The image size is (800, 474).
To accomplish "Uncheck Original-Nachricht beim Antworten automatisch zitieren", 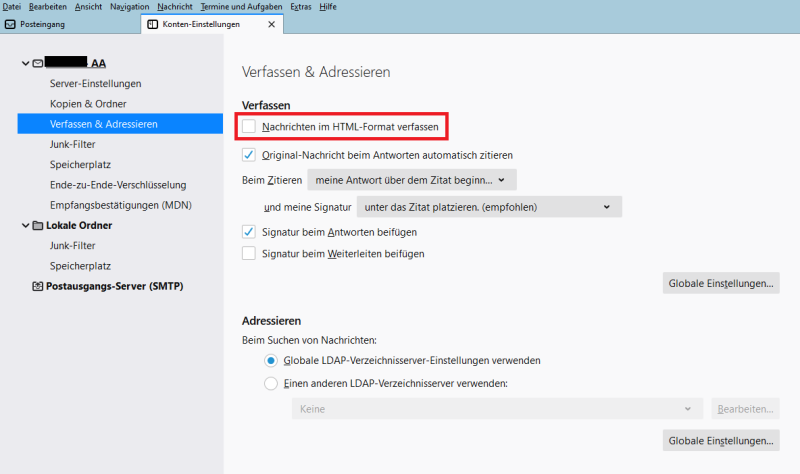I will point(249,156).
